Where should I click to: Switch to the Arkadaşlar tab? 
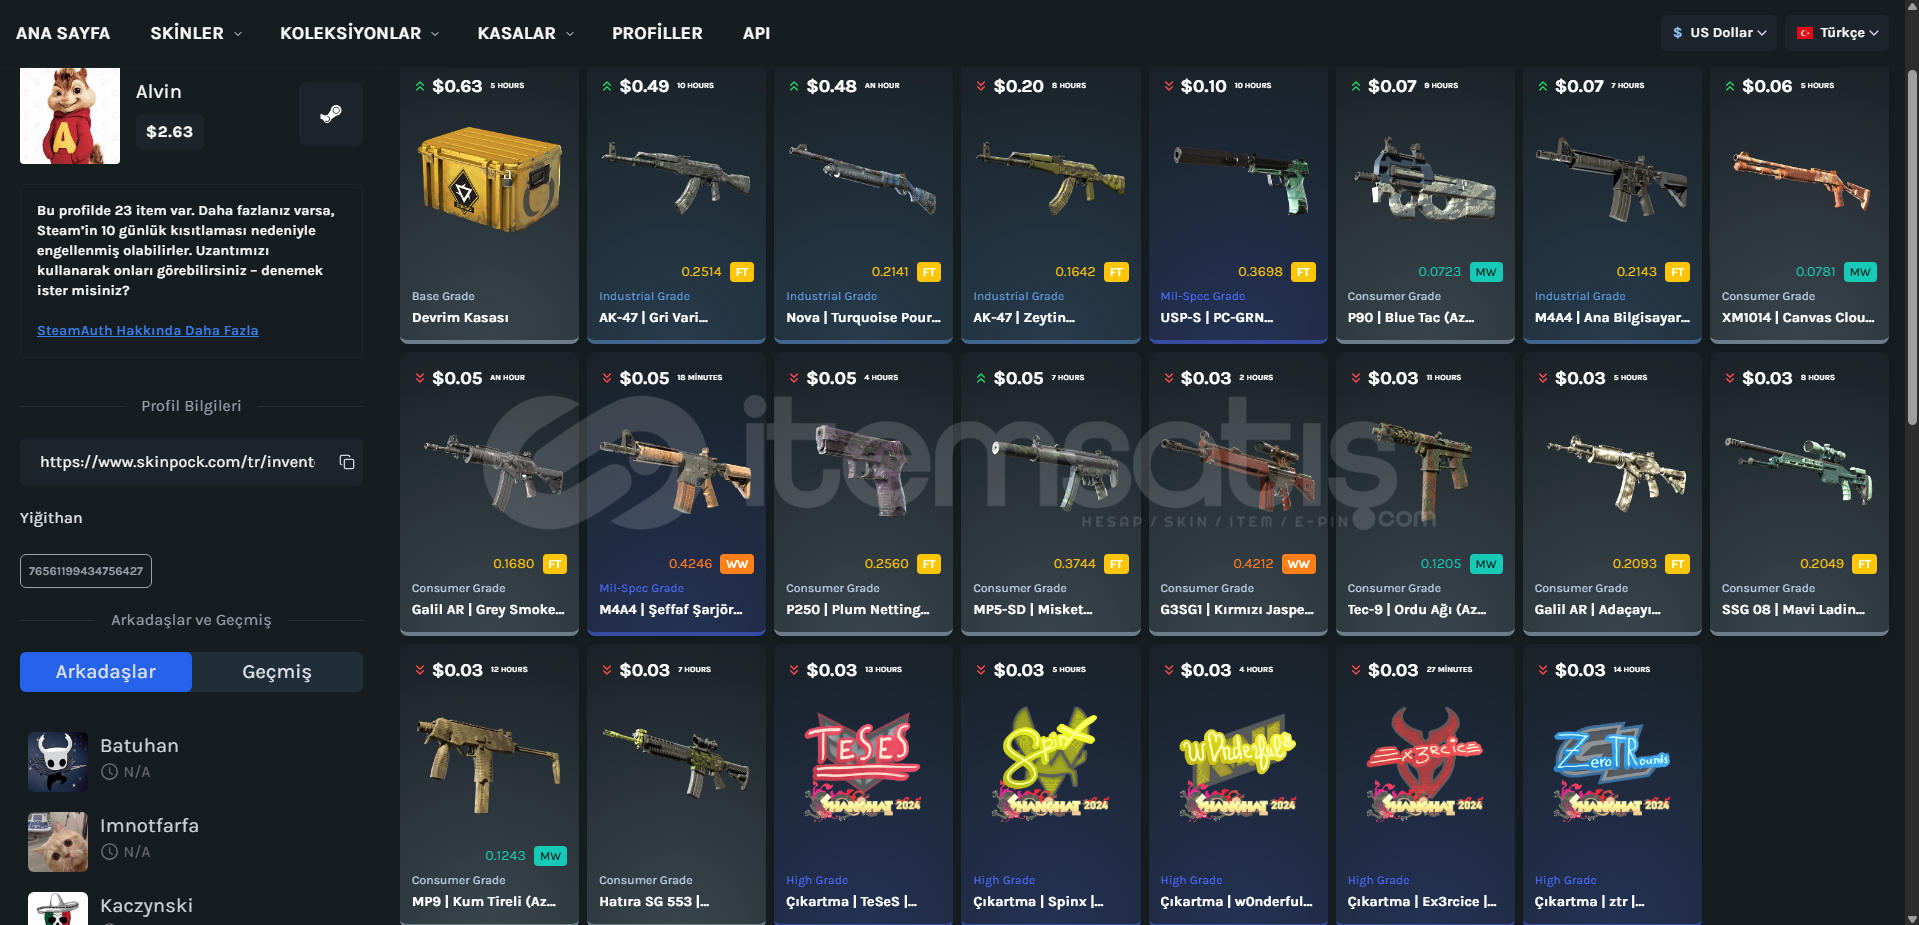point(106,672)
